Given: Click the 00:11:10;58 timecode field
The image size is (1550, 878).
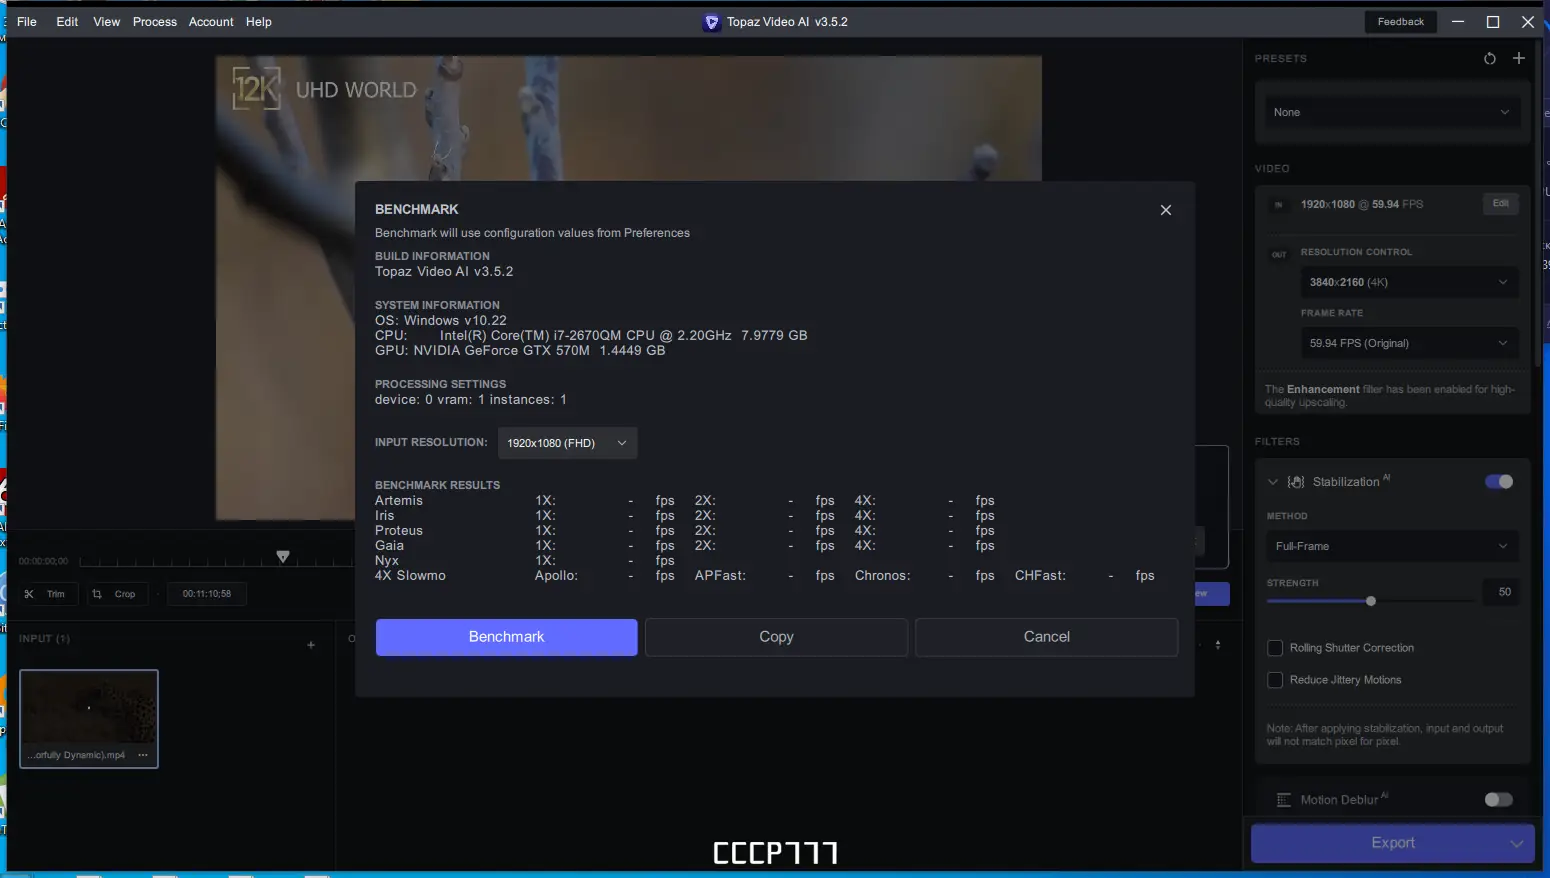Looking at the screenshot, I should [206, 594].
